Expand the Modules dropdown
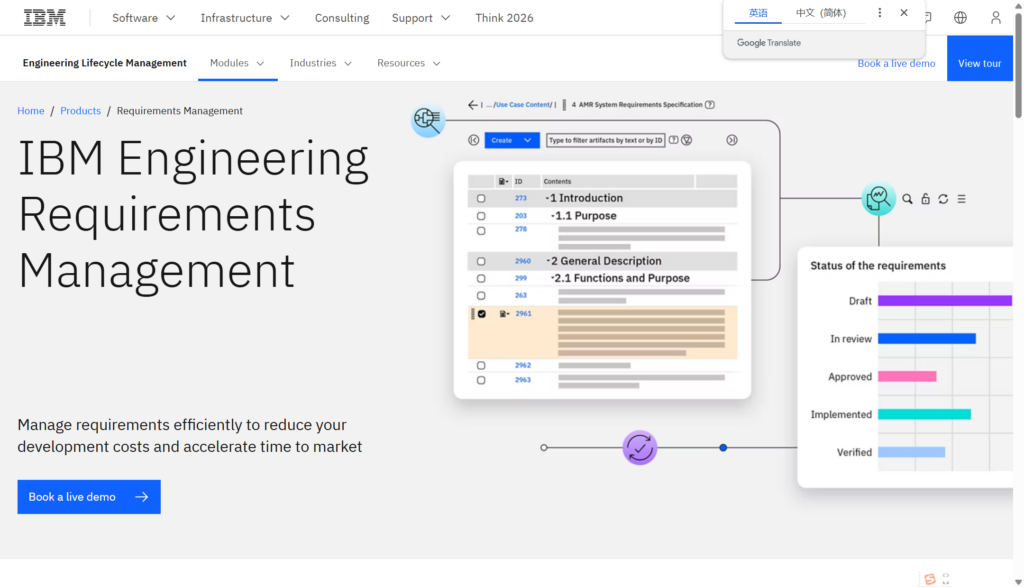 click(237, 63)
